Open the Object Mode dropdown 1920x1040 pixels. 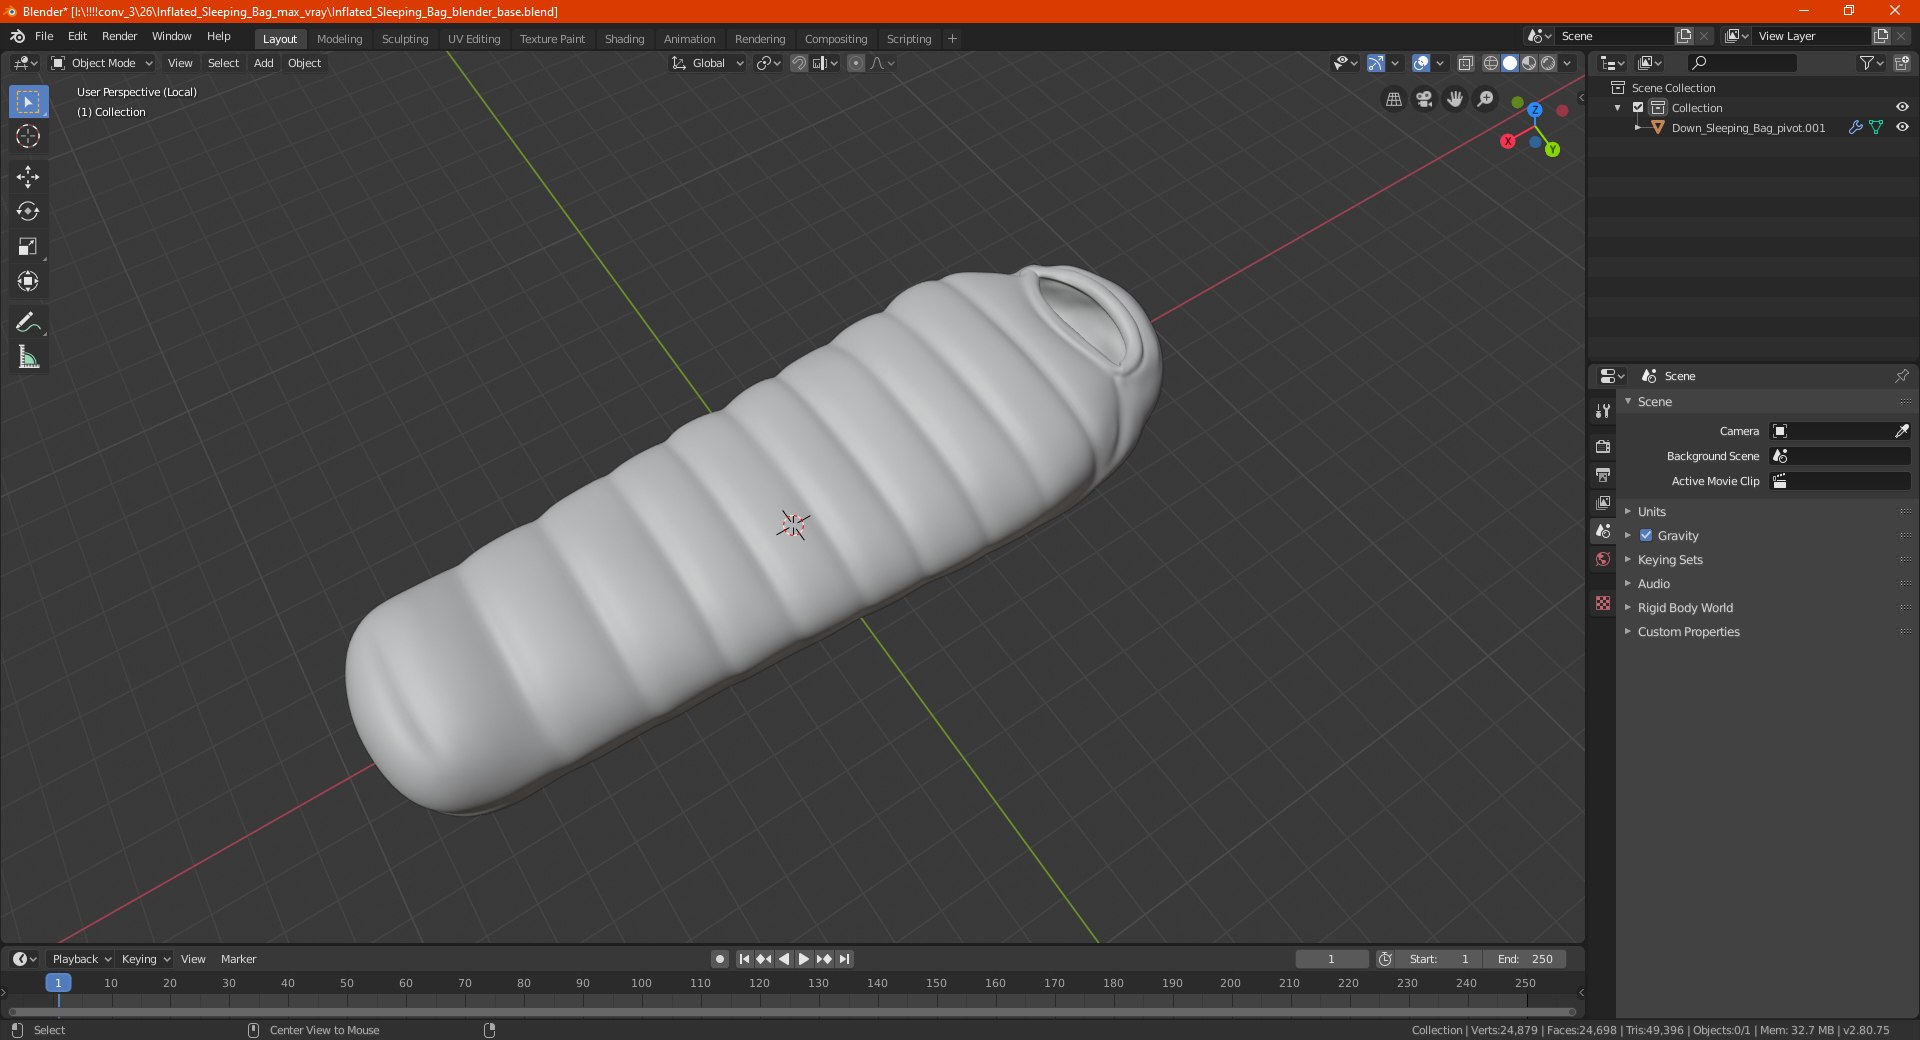(101, 63)
